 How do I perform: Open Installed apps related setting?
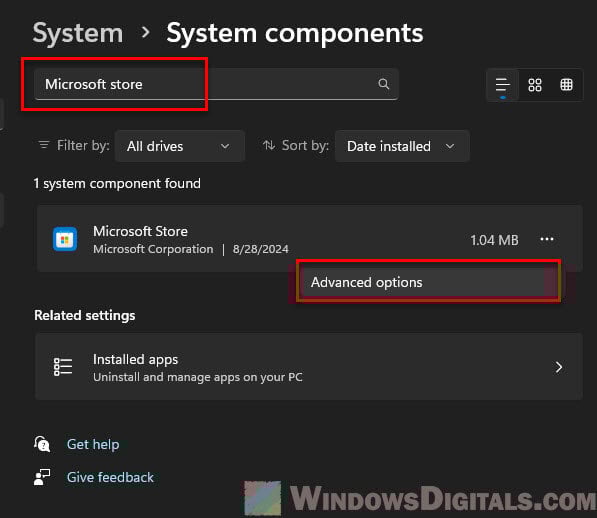click(x=308, y=367)
